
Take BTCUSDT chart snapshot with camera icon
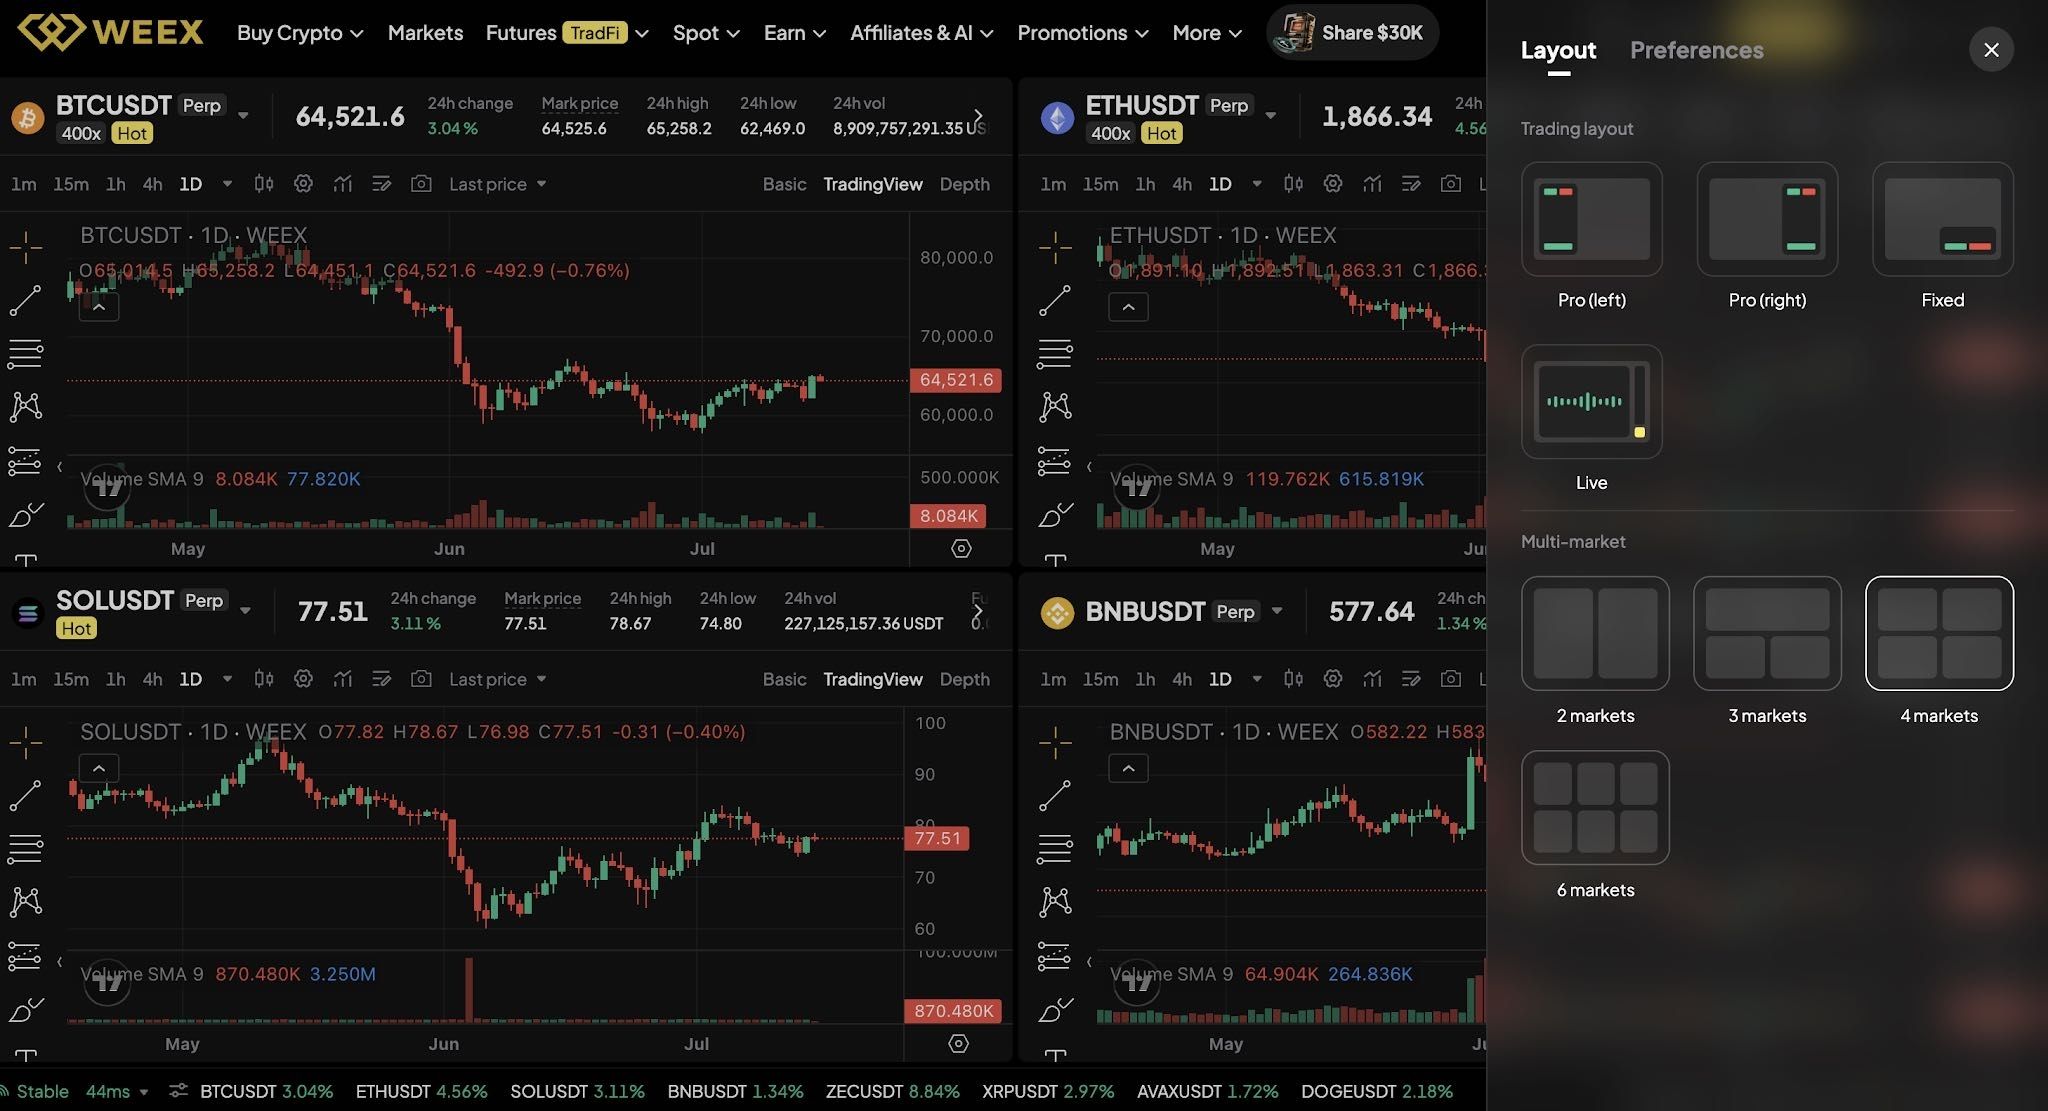tap(421, 184)
